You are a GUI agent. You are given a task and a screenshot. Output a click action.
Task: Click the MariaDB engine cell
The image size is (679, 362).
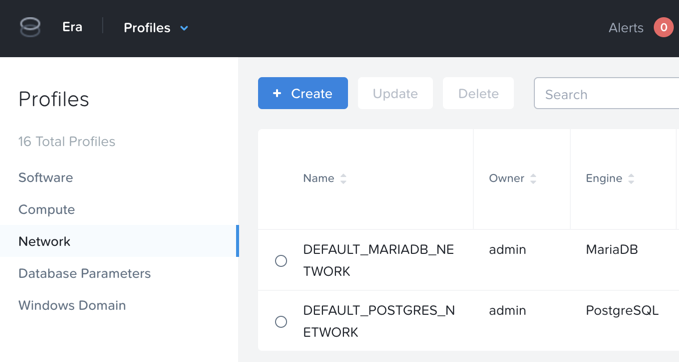click(611, 249)
